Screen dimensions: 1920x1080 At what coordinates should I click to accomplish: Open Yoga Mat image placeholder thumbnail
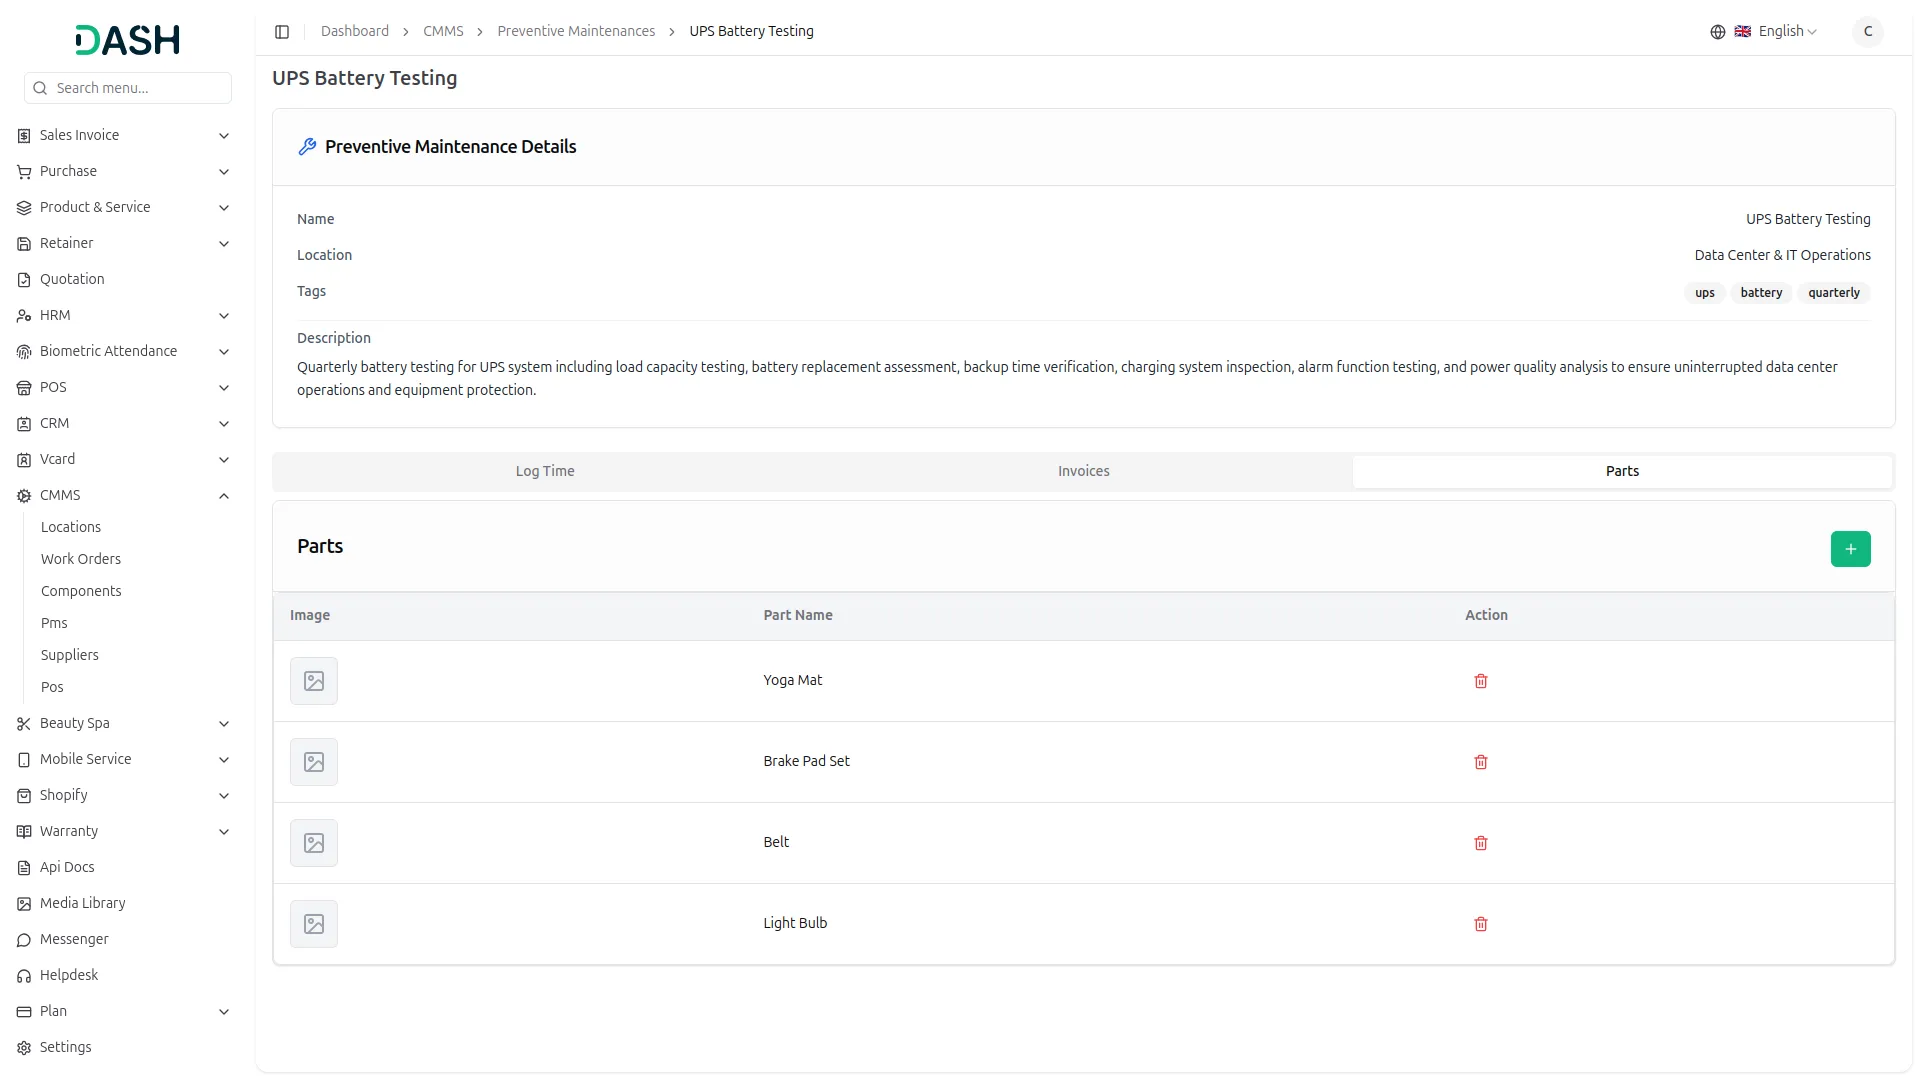pos(313,681)
